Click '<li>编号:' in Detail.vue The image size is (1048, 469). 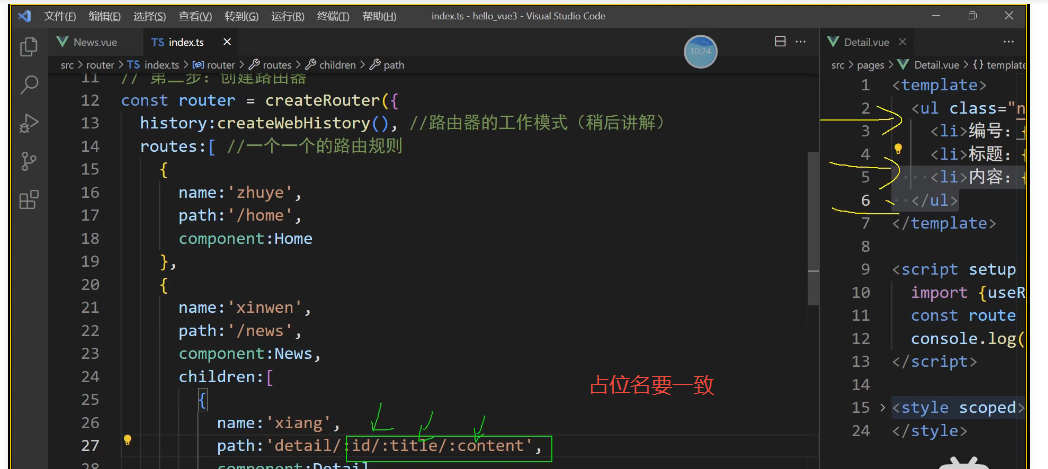tap(973, 131)
